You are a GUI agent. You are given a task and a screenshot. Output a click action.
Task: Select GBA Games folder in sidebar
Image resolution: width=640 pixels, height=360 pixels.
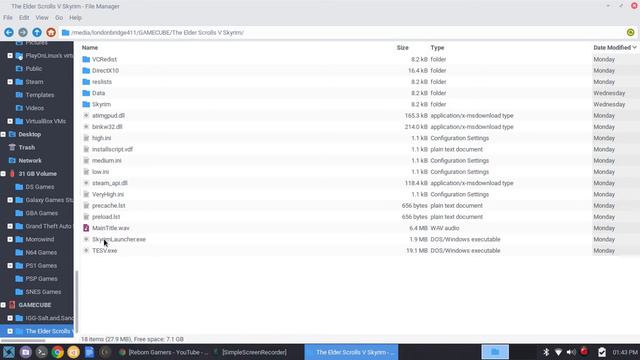41,213
